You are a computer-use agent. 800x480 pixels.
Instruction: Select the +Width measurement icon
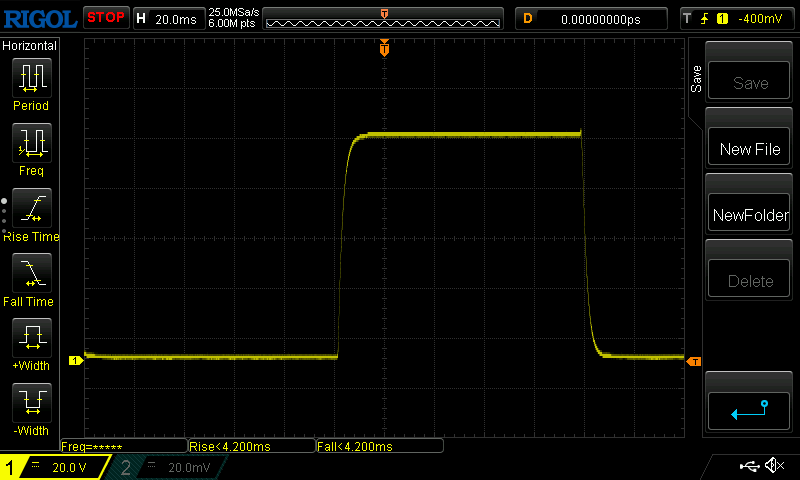coord(32,337)
